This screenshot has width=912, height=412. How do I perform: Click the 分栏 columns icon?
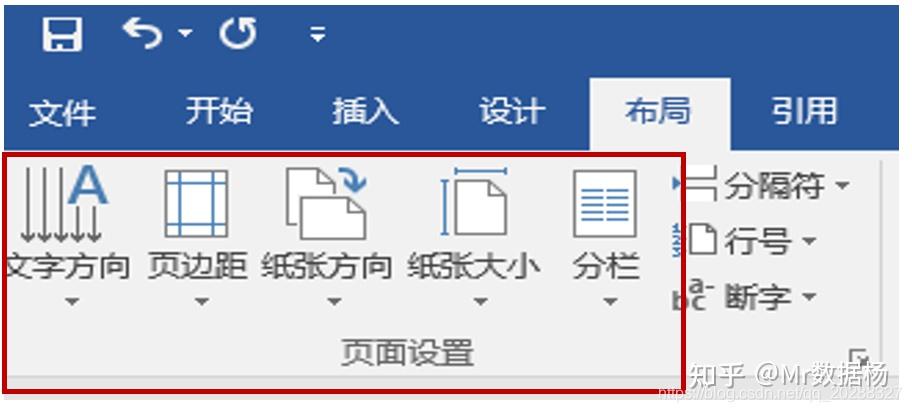point(605,204)
